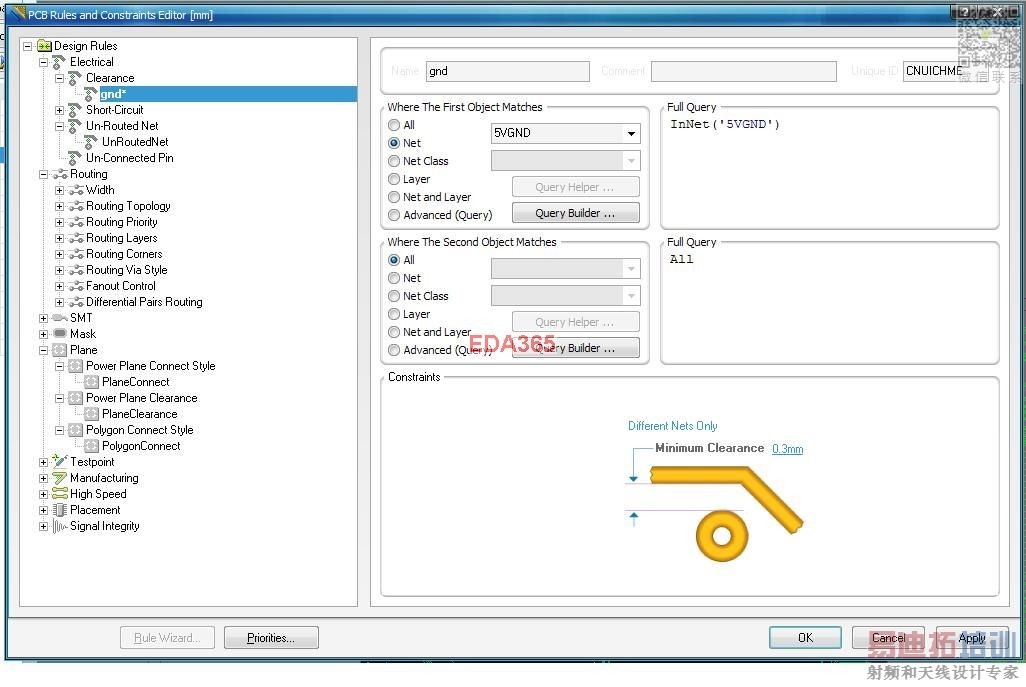
Task: Select Net Class for second object
Action: pyautogui.click(x=394, y=296)
